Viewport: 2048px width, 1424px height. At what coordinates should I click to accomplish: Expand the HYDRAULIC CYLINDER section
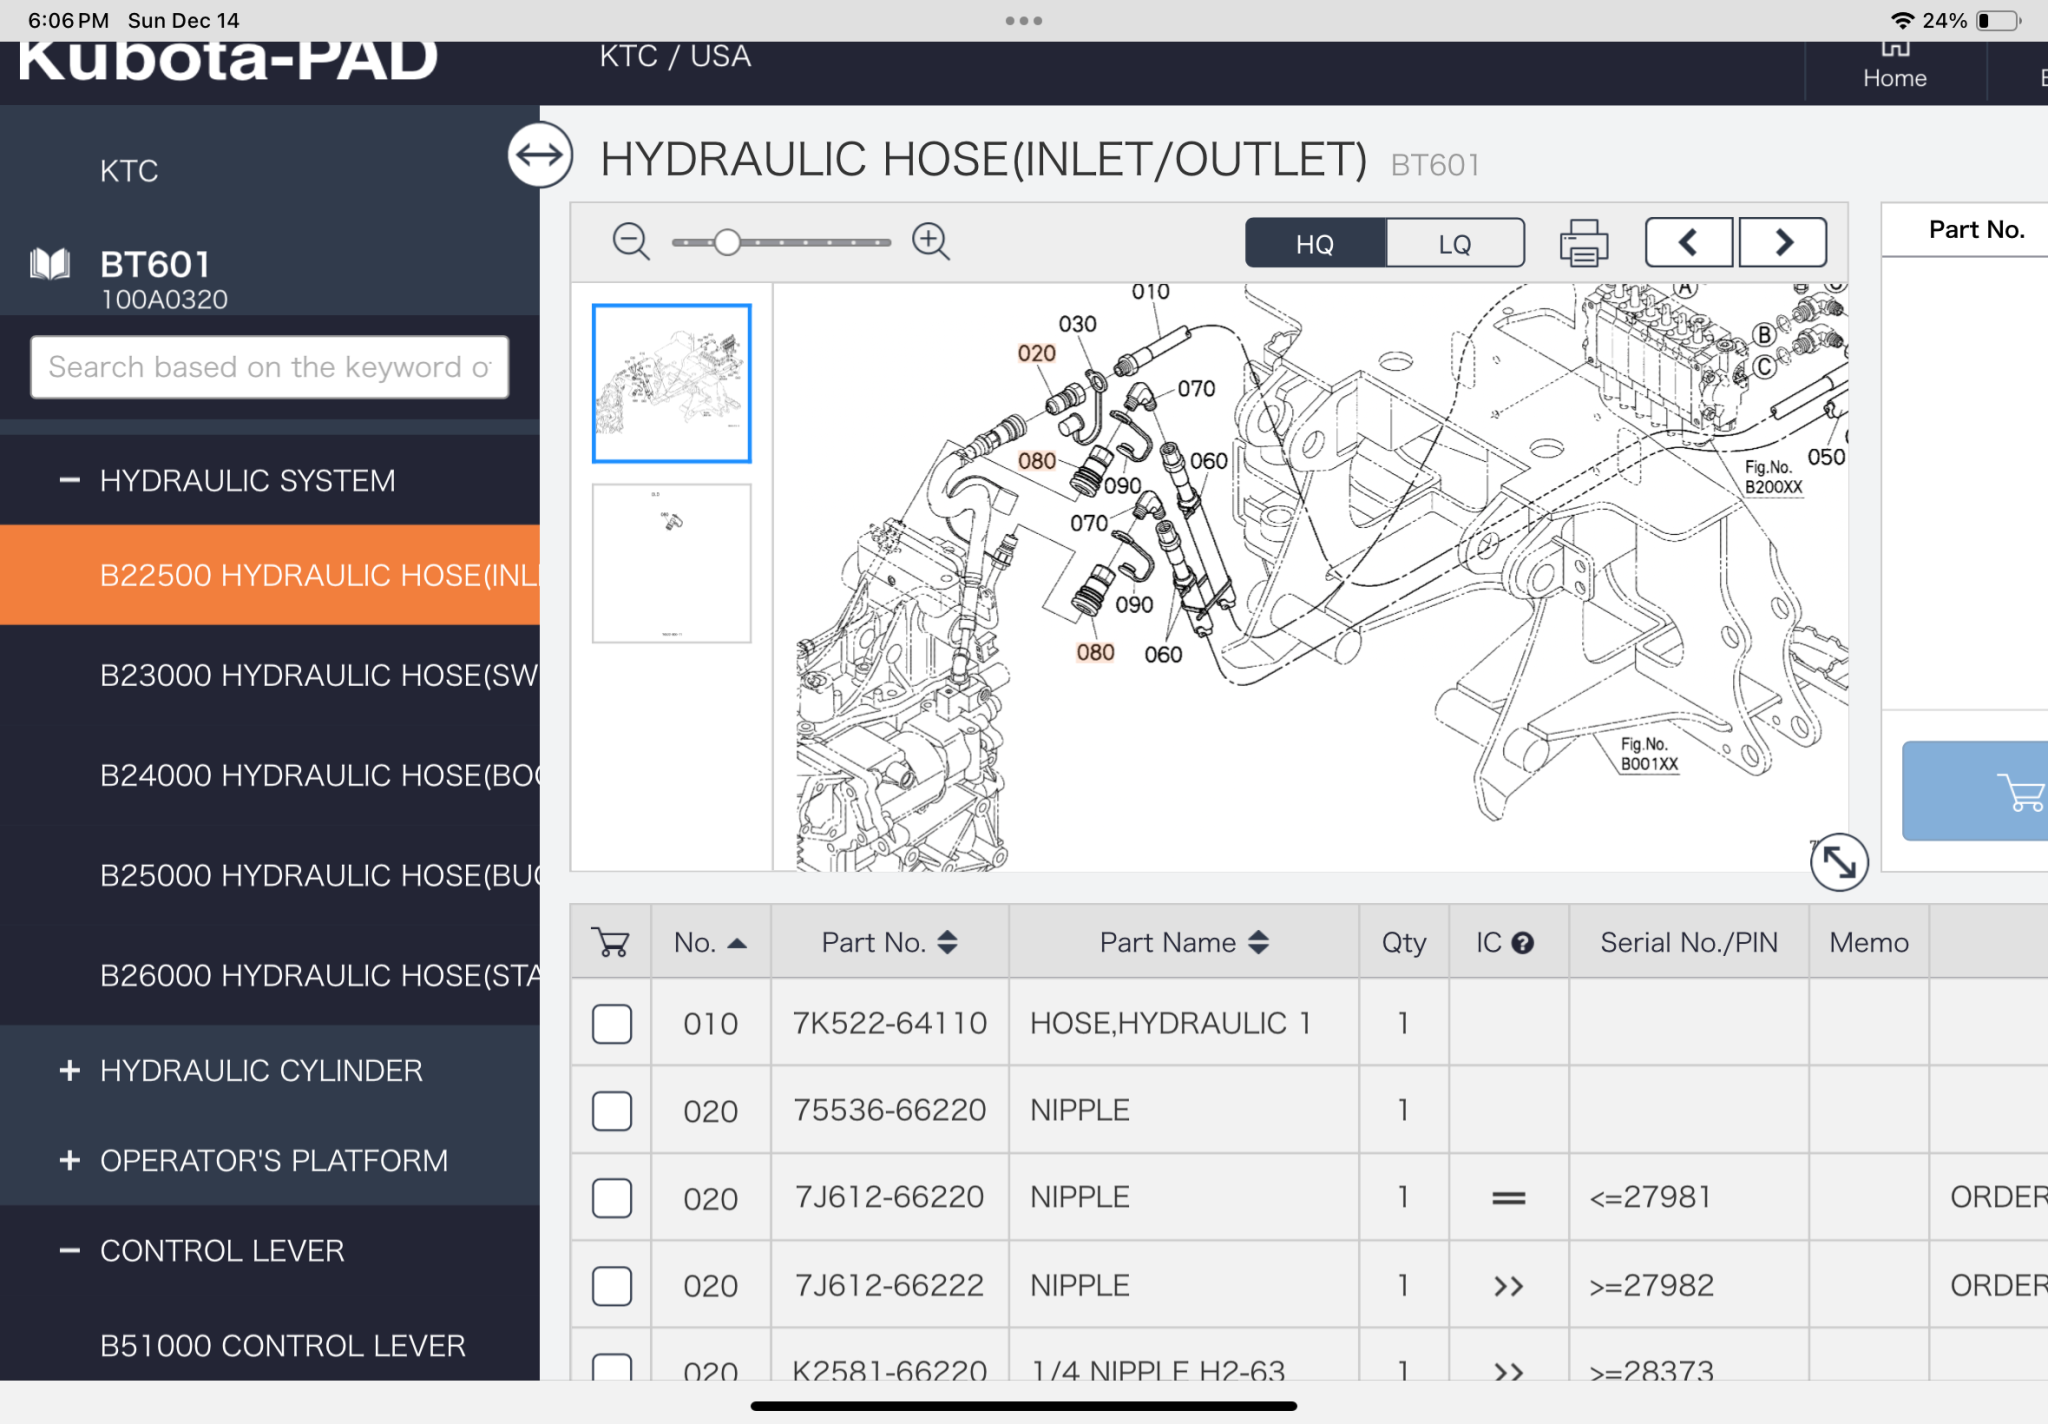[70, 1071]
